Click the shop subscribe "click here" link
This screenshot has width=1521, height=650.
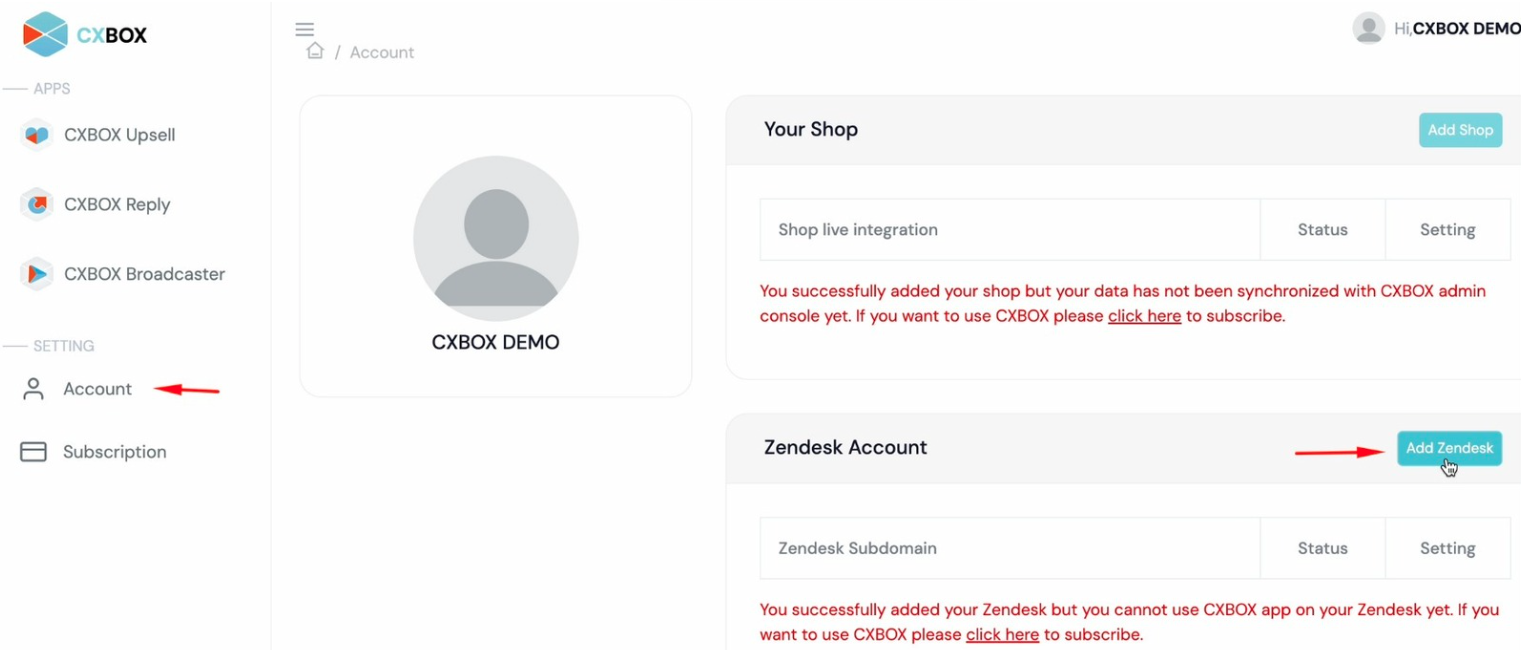1144,316
